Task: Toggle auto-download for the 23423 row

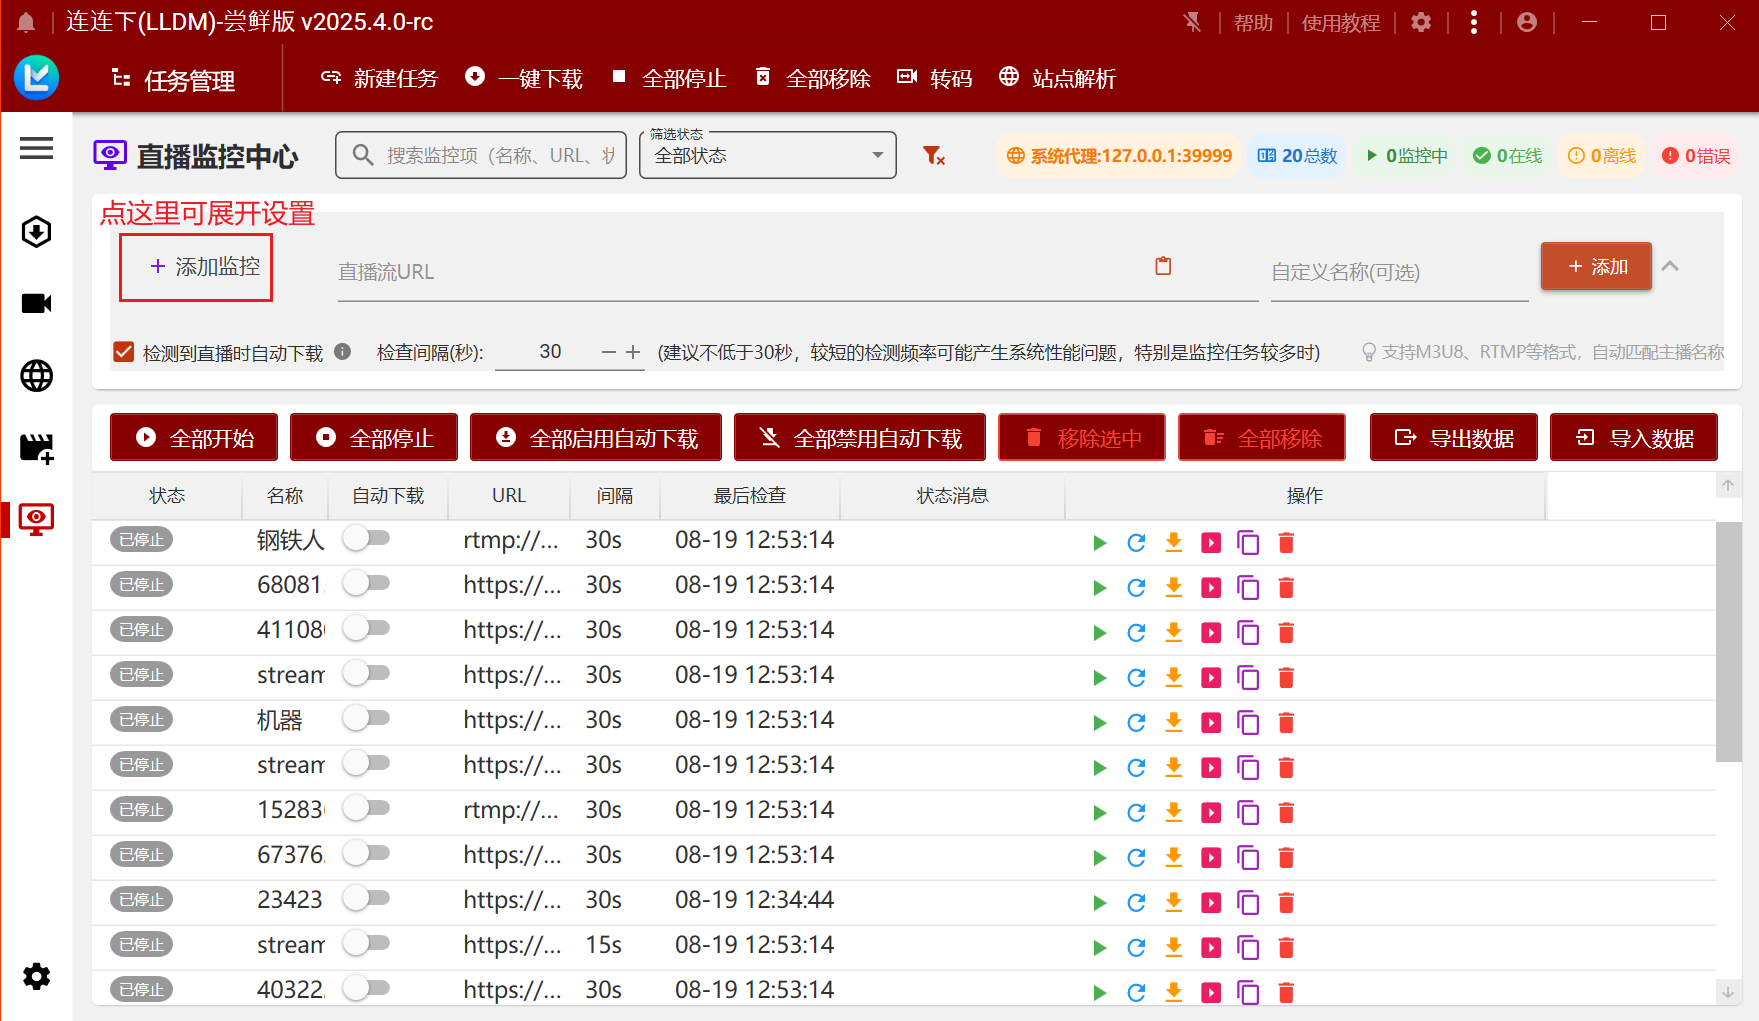Action: pos(366,899)
